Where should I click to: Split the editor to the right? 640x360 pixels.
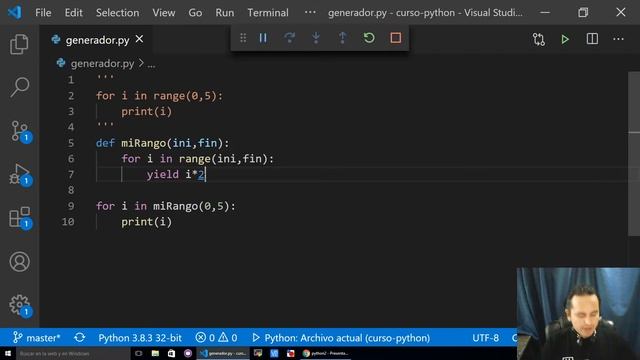tap(592, 39)
